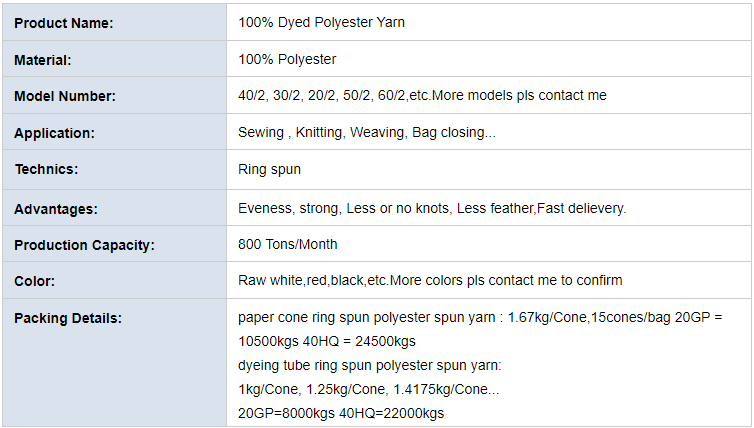Click the "20GP=8000kgs 40HQ=22000kgs" line
The width and height of the screenshot is (754, 428).
(x=341, y=413)
